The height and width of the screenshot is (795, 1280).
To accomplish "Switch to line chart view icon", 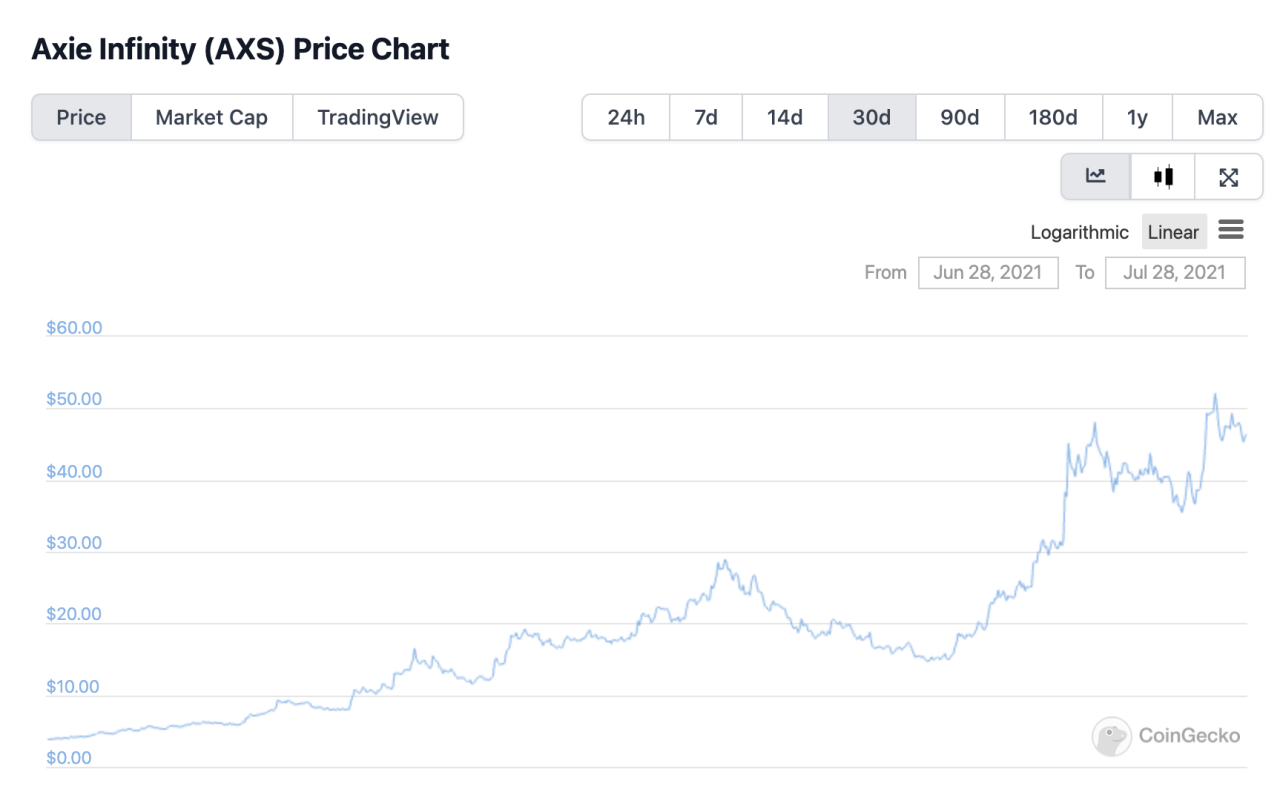I will (1096, 177).
